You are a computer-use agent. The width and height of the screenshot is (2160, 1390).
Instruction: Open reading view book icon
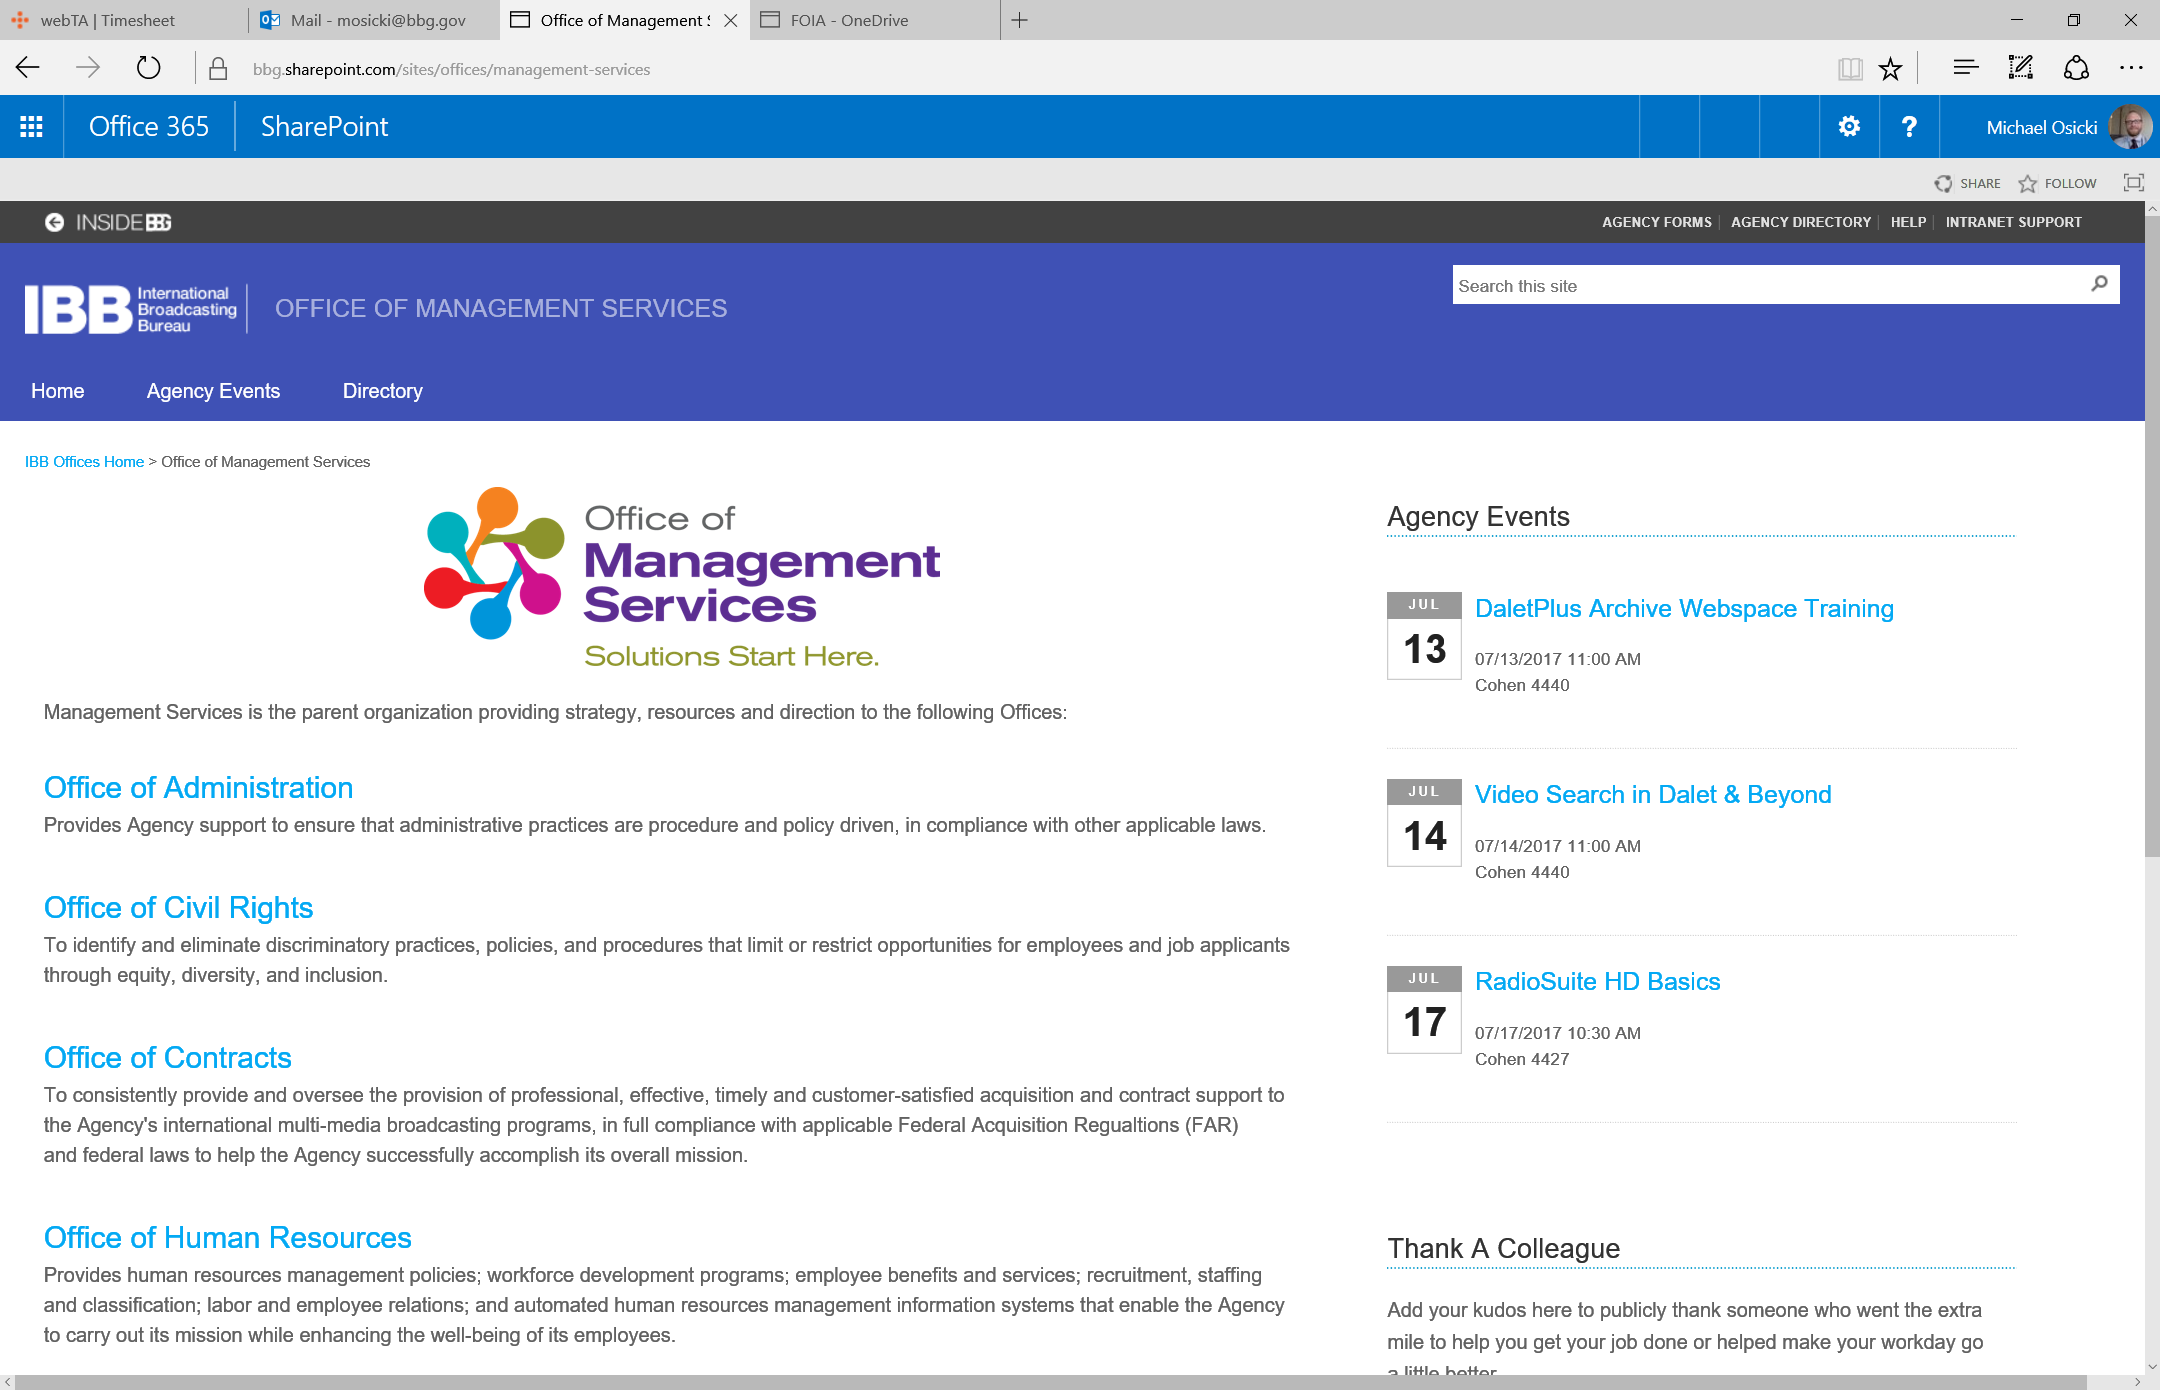1850,68
